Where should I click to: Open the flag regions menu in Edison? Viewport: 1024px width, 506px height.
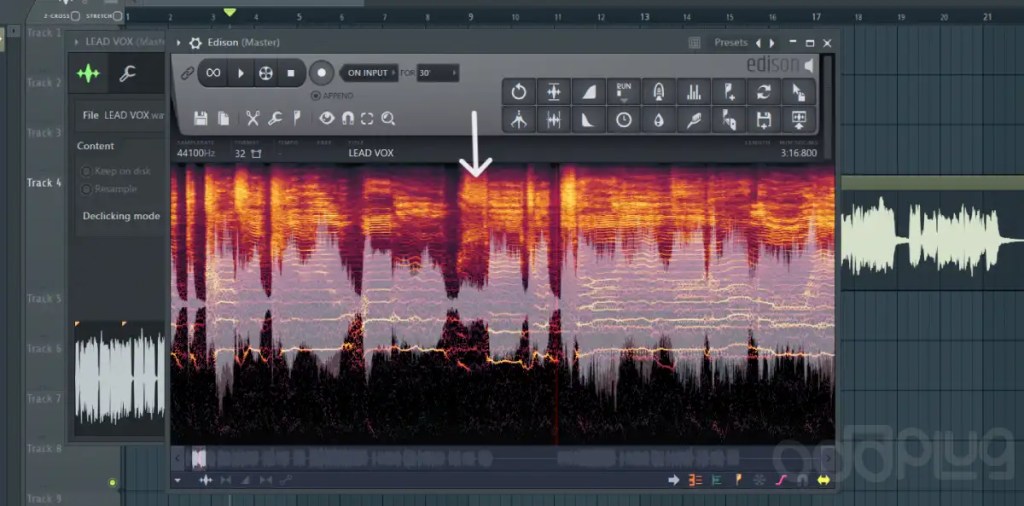[296, 118]
